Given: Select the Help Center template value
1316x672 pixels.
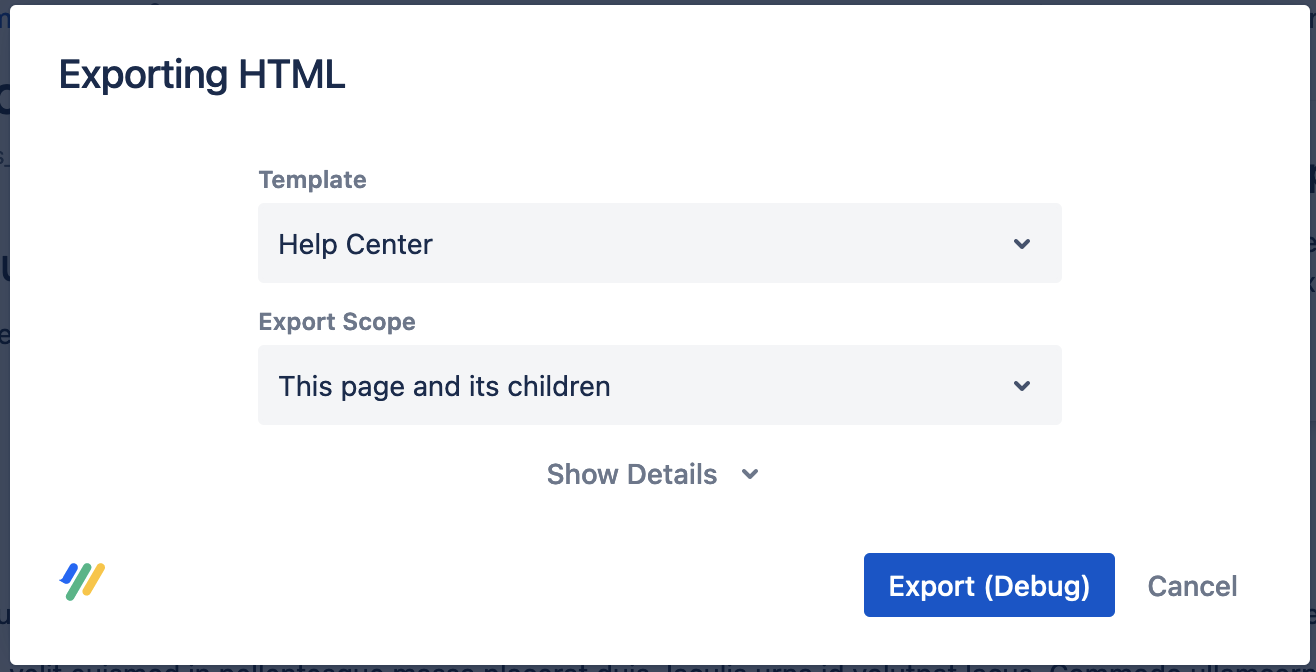Looking at the screenshot, I should (355, 245).
